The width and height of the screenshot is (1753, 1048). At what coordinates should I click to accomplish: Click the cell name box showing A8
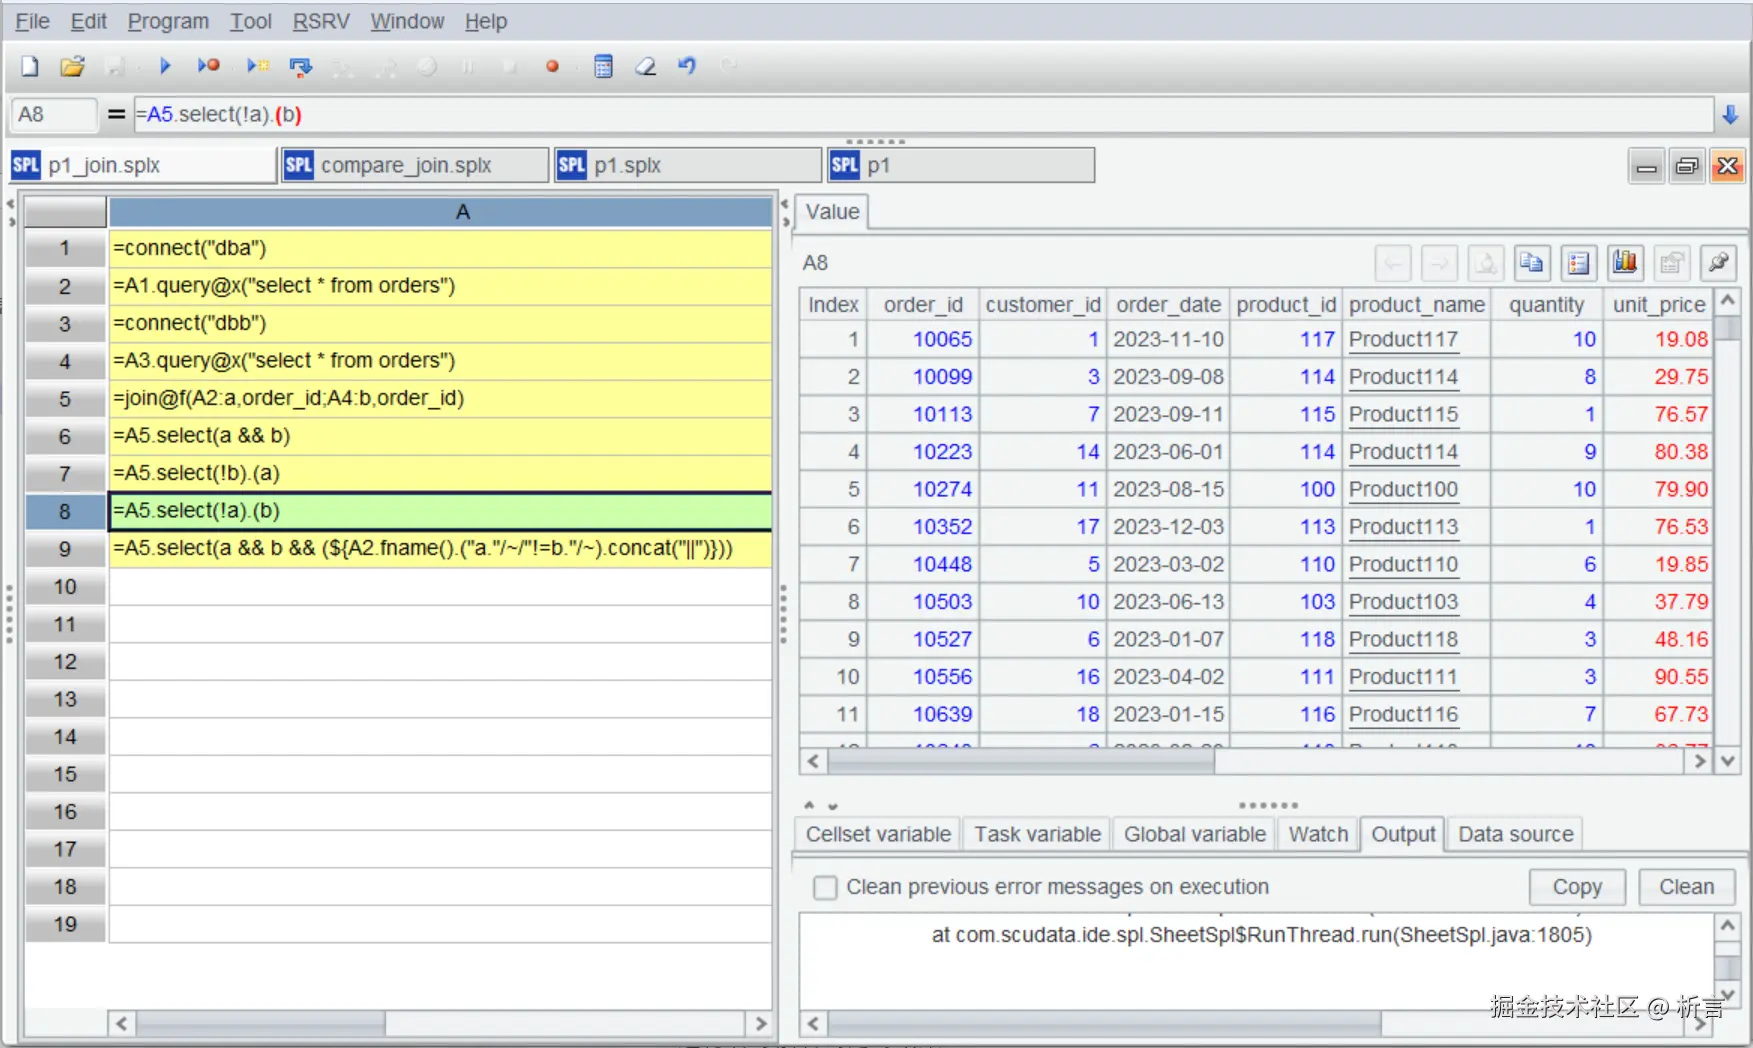tap(54, 115)
